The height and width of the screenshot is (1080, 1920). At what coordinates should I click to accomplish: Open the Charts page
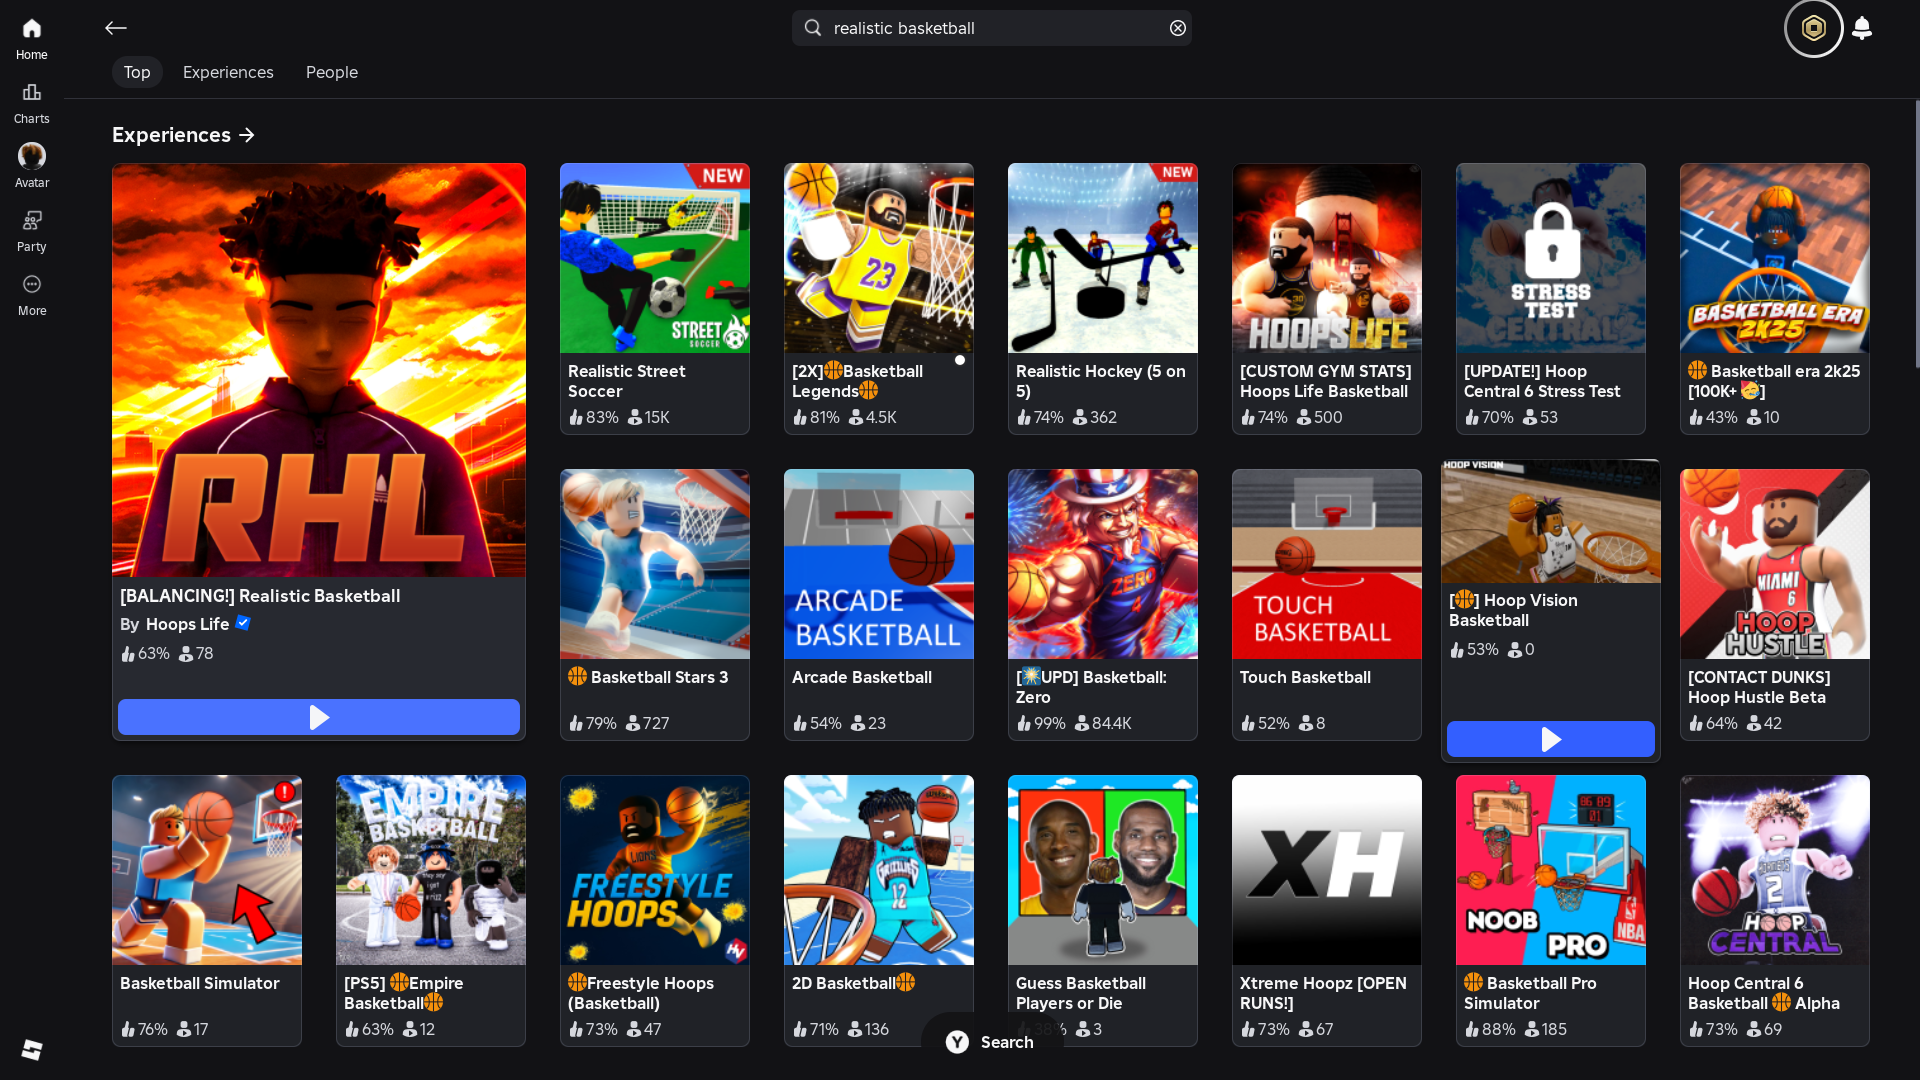31,103
